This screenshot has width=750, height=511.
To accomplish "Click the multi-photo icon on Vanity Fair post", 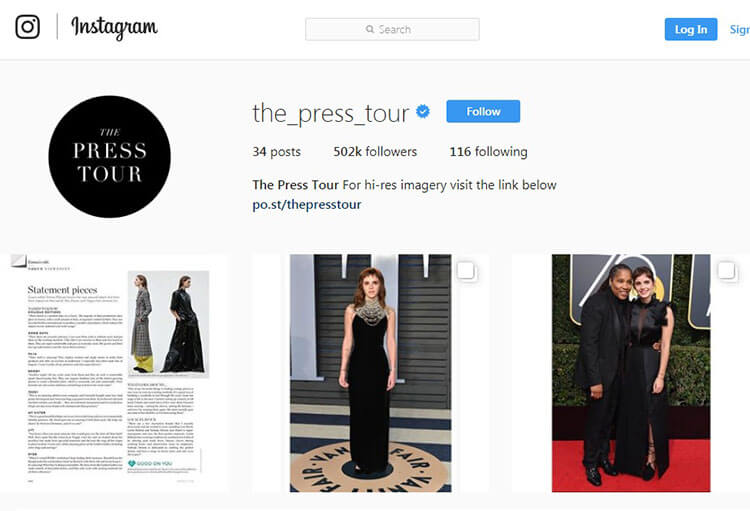I will coord(465,271).
